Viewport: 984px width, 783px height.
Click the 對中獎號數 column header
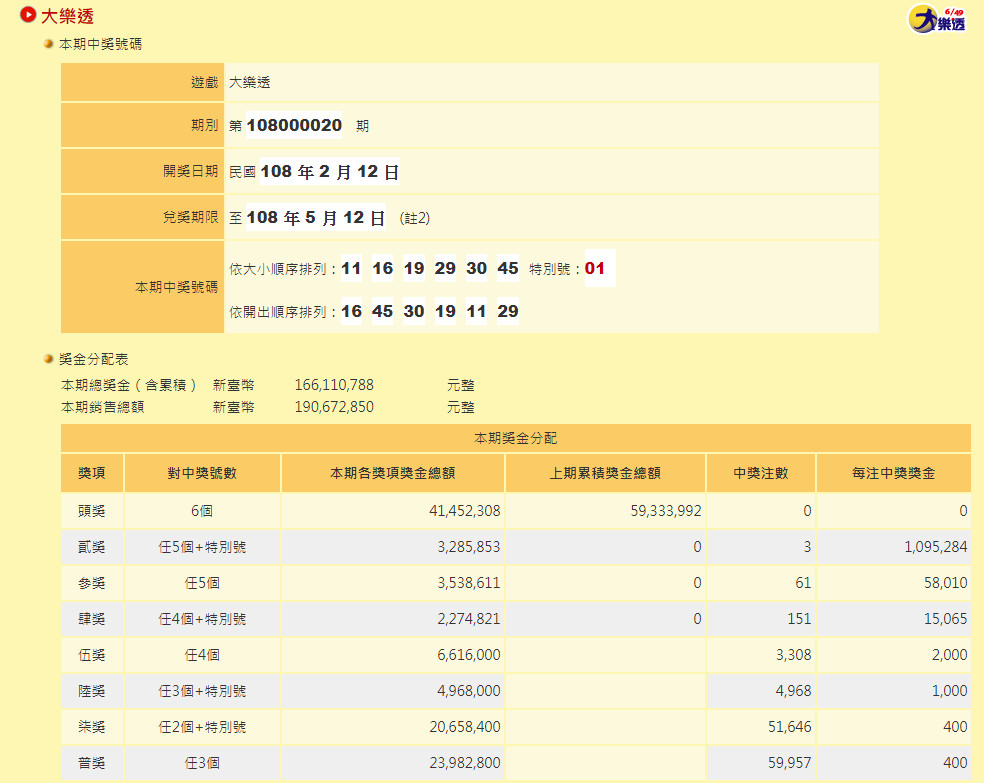tap(202, 473)
